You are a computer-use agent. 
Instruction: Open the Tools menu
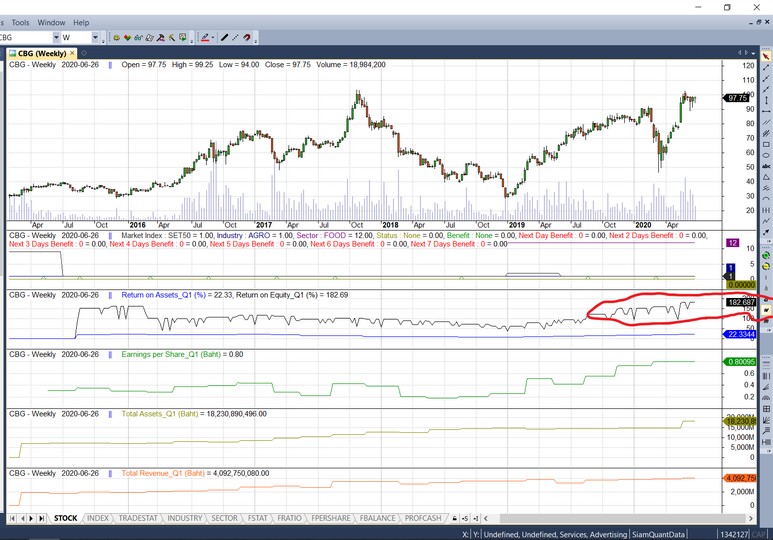click(20, 22)
